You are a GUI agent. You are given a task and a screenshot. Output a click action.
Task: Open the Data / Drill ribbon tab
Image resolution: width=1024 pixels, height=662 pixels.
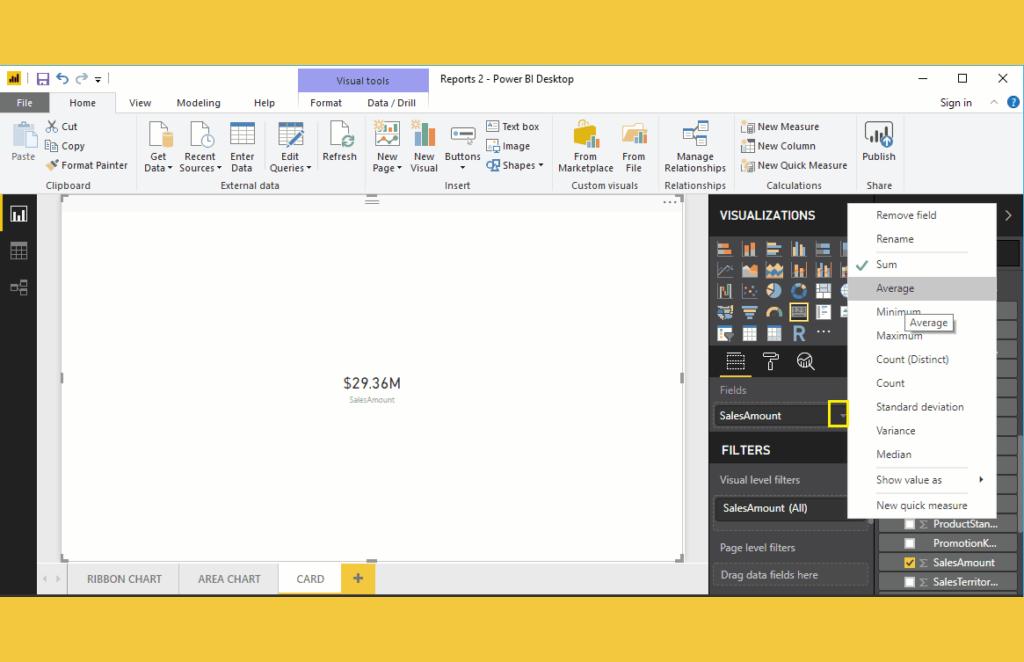(391, 102)
